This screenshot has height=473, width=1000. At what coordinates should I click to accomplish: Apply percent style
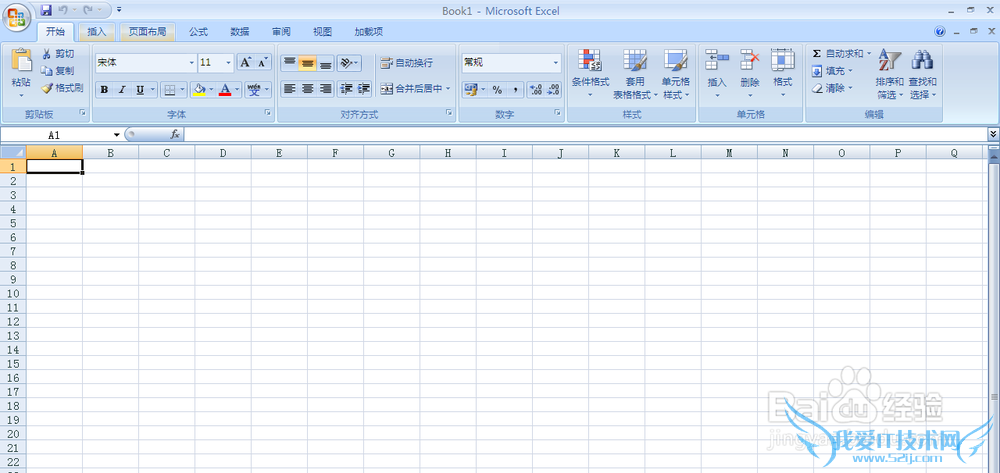pos(497,90)
